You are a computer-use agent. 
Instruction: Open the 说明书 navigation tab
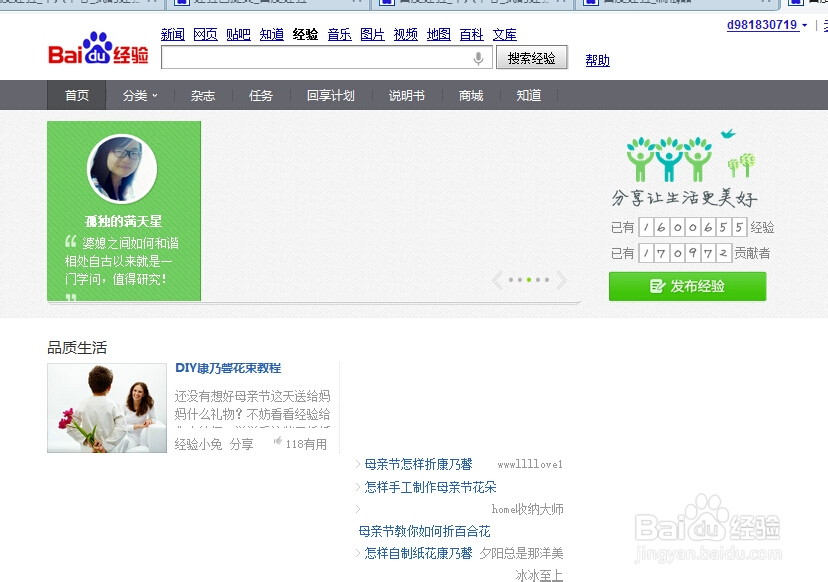(407, 96)
